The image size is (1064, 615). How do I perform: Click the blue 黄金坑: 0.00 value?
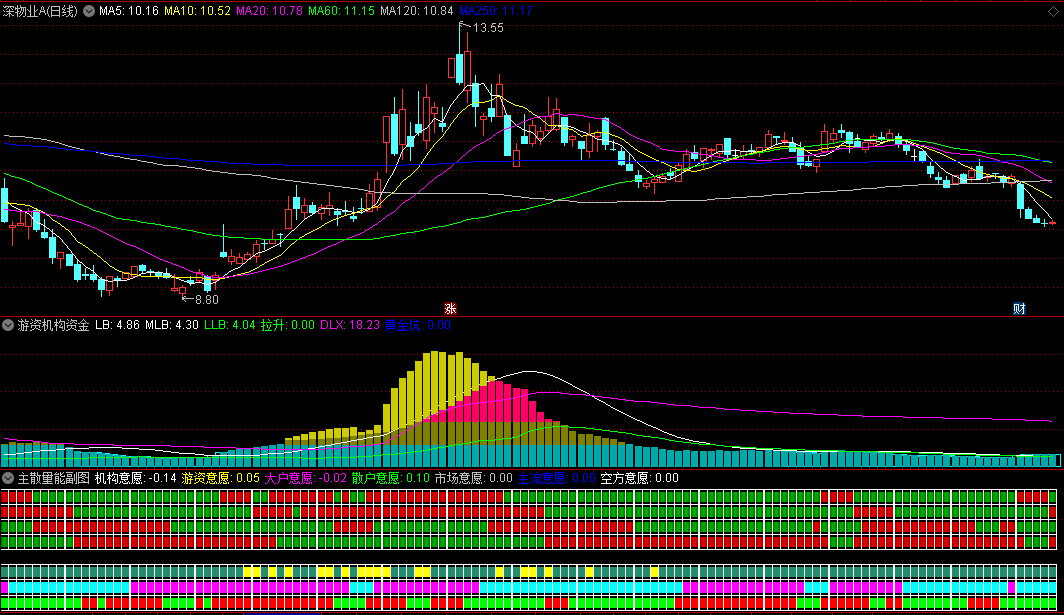coord(418,325)
